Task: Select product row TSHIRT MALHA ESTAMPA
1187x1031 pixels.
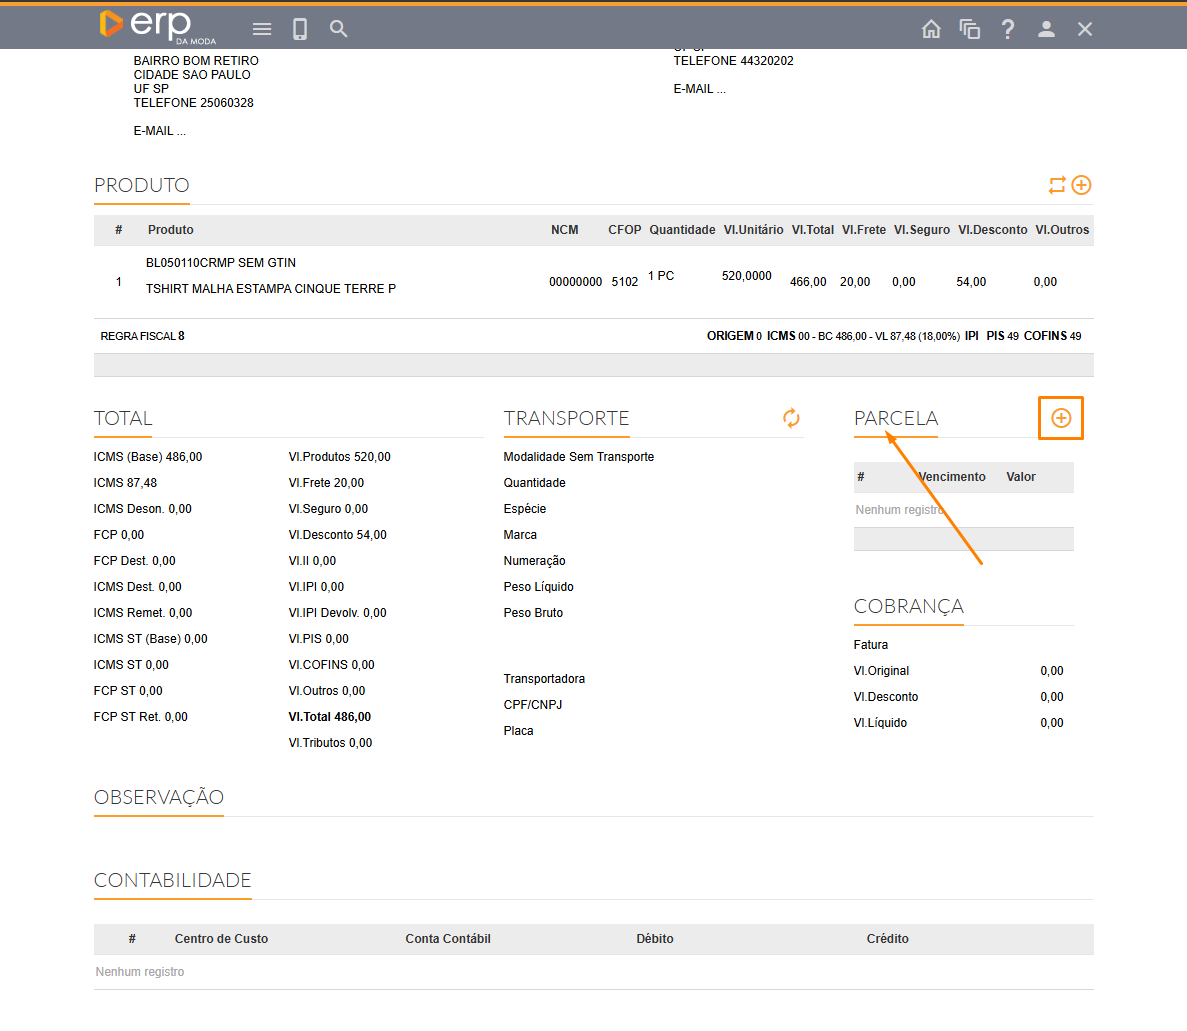Action: point(271,288)
